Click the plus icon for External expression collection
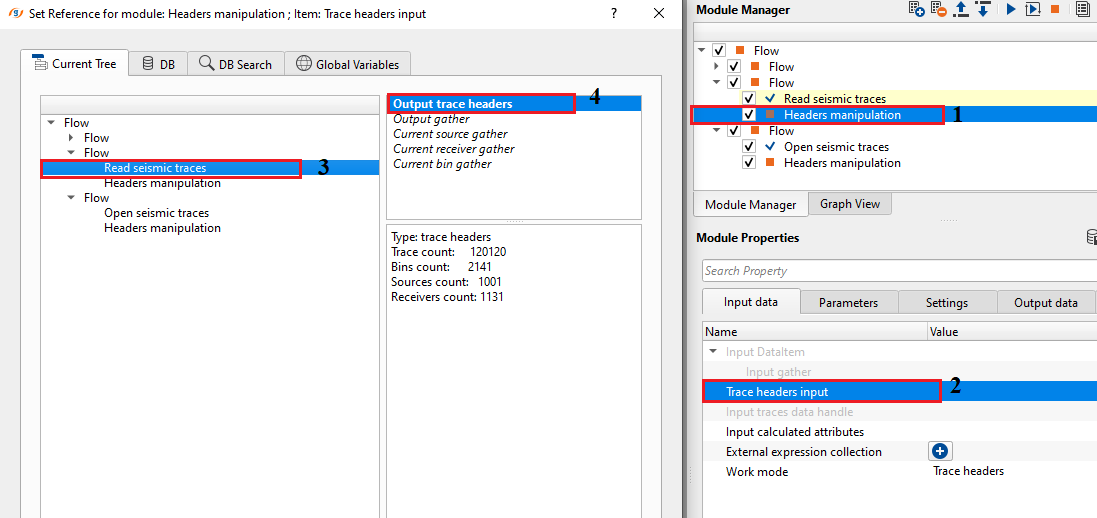1097x518 pixels. pos(940,452)
